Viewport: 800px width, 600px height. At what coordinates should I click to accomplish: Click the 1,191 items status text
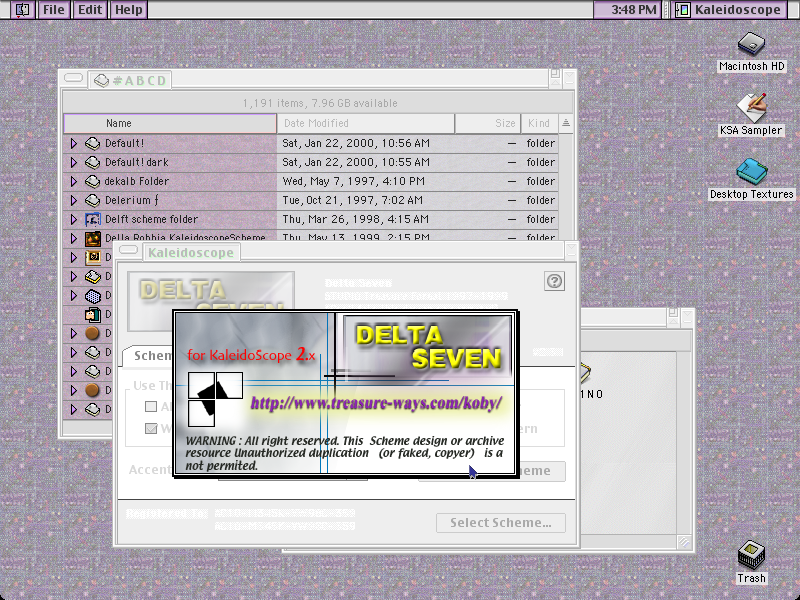[x=320, y=103]
